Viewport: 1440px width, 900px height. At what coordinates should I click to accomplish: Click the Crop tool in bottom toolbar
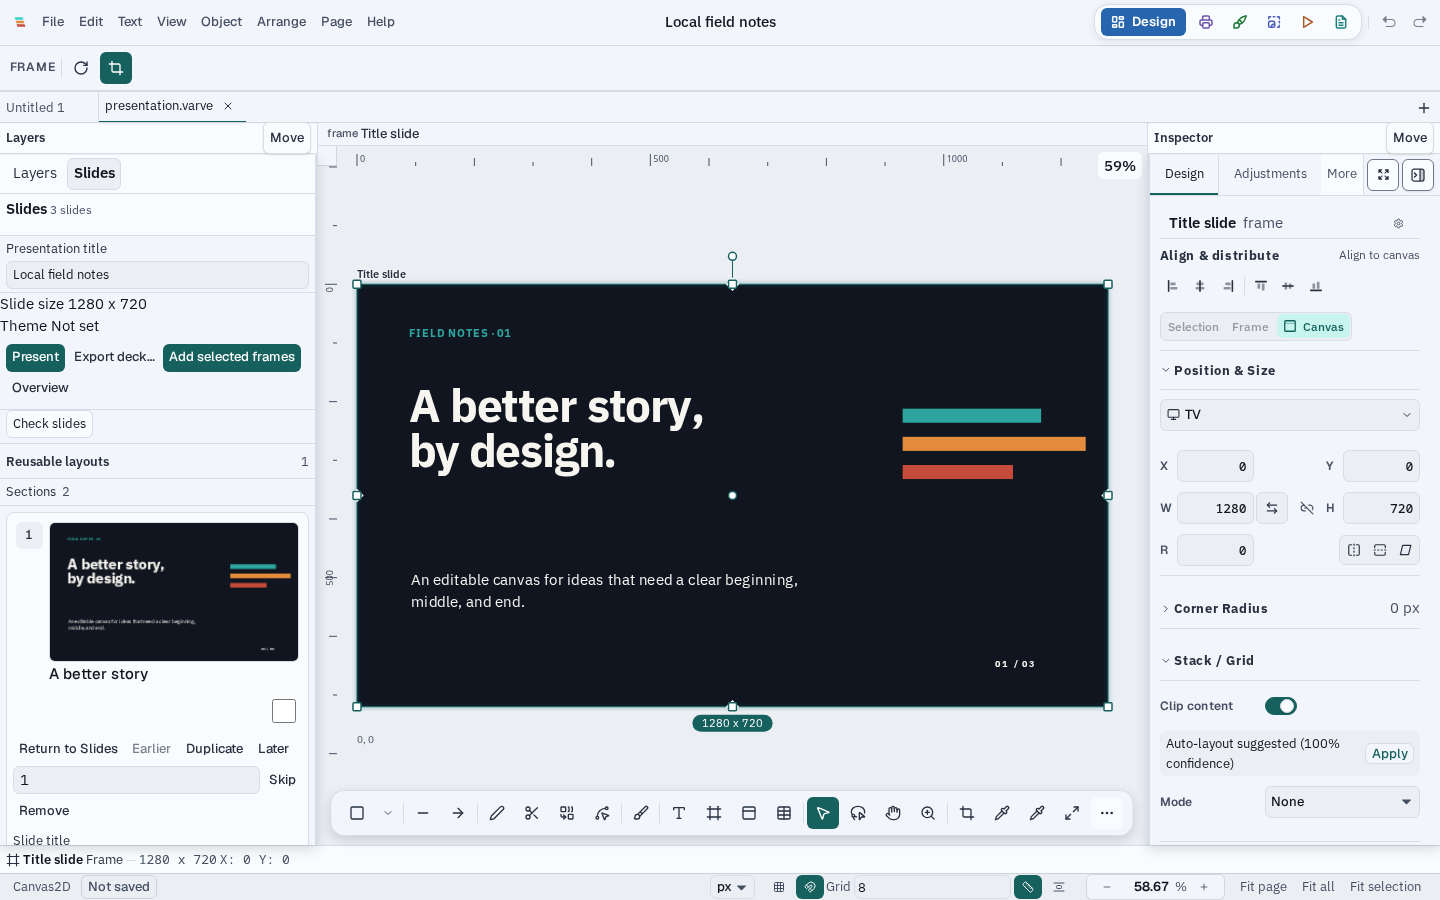(x=967, y=813)
